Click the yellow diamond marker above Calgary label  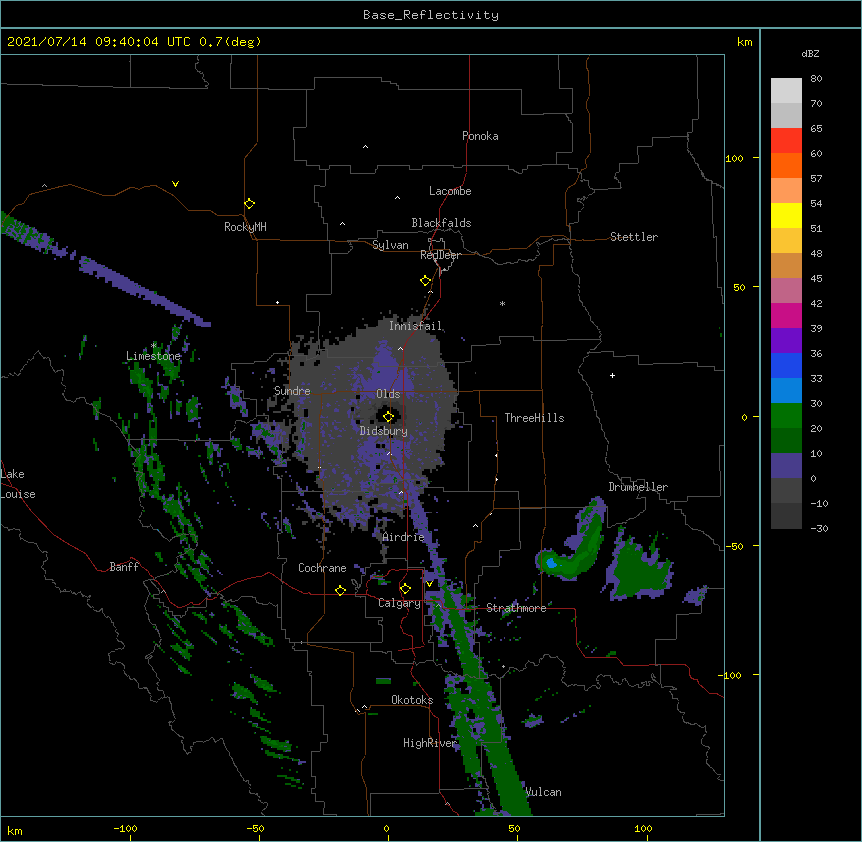pyautogui.click(x=405, y=589)
